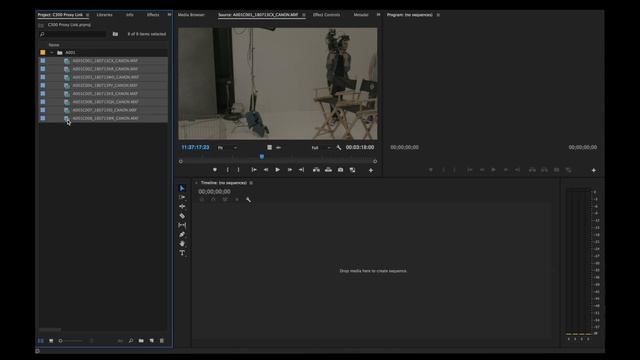Click the Source video preview frame
This screenshot has height=360, width=640.
point(278,84)
